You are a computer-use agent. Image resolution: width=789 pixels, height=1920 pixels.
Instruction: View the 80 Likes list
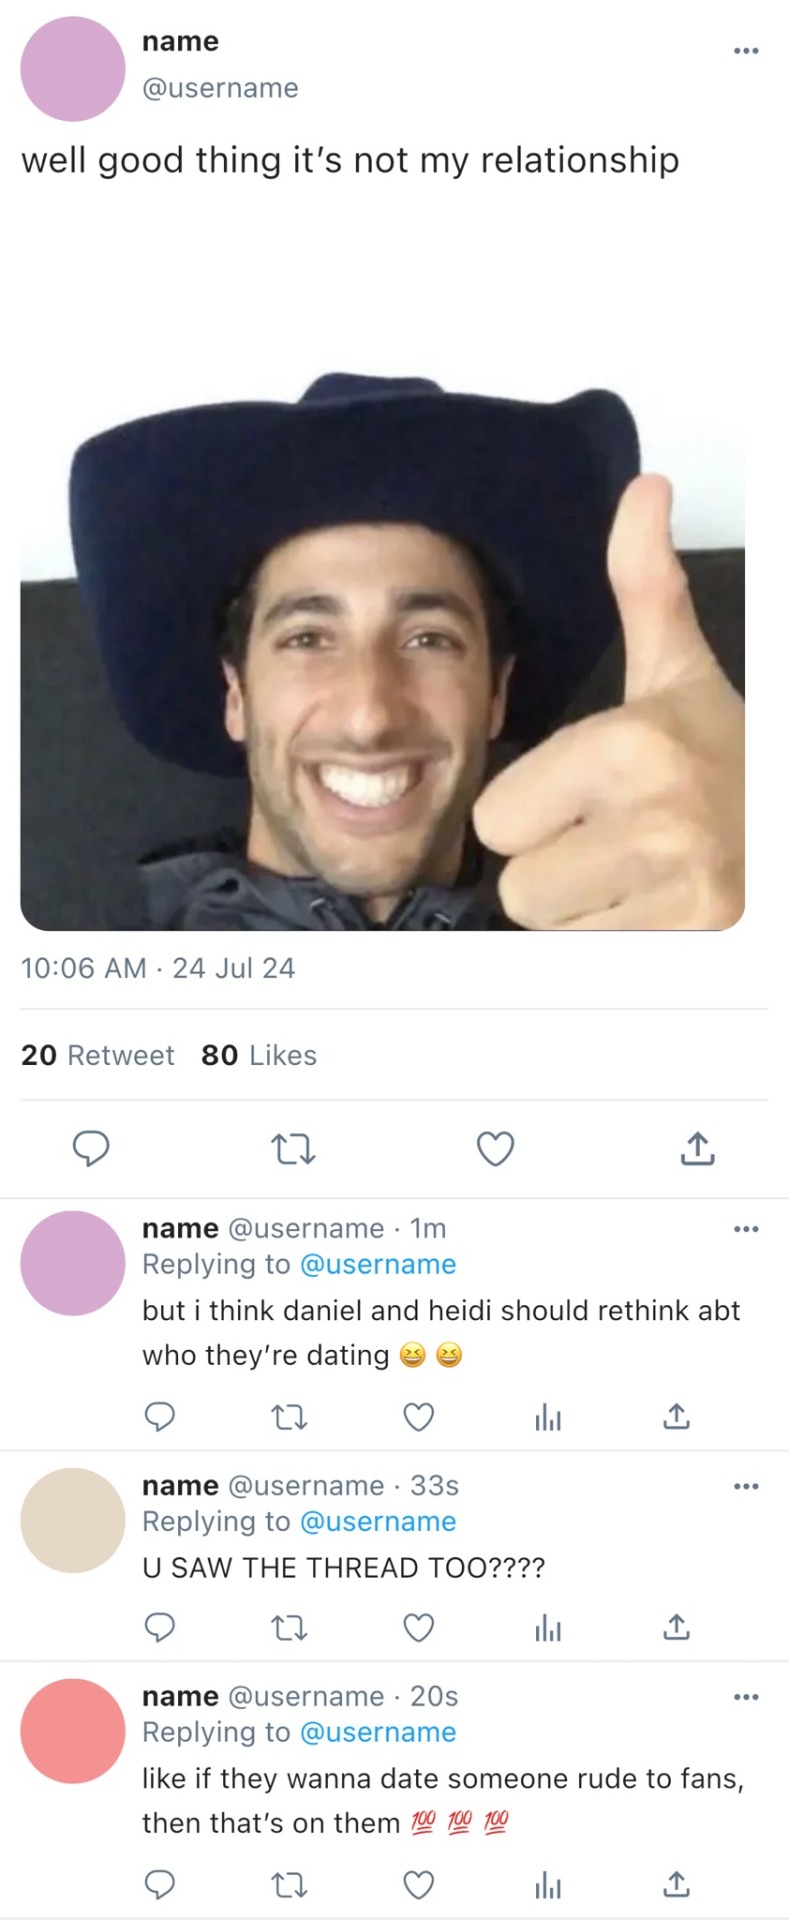point(259,1055)
